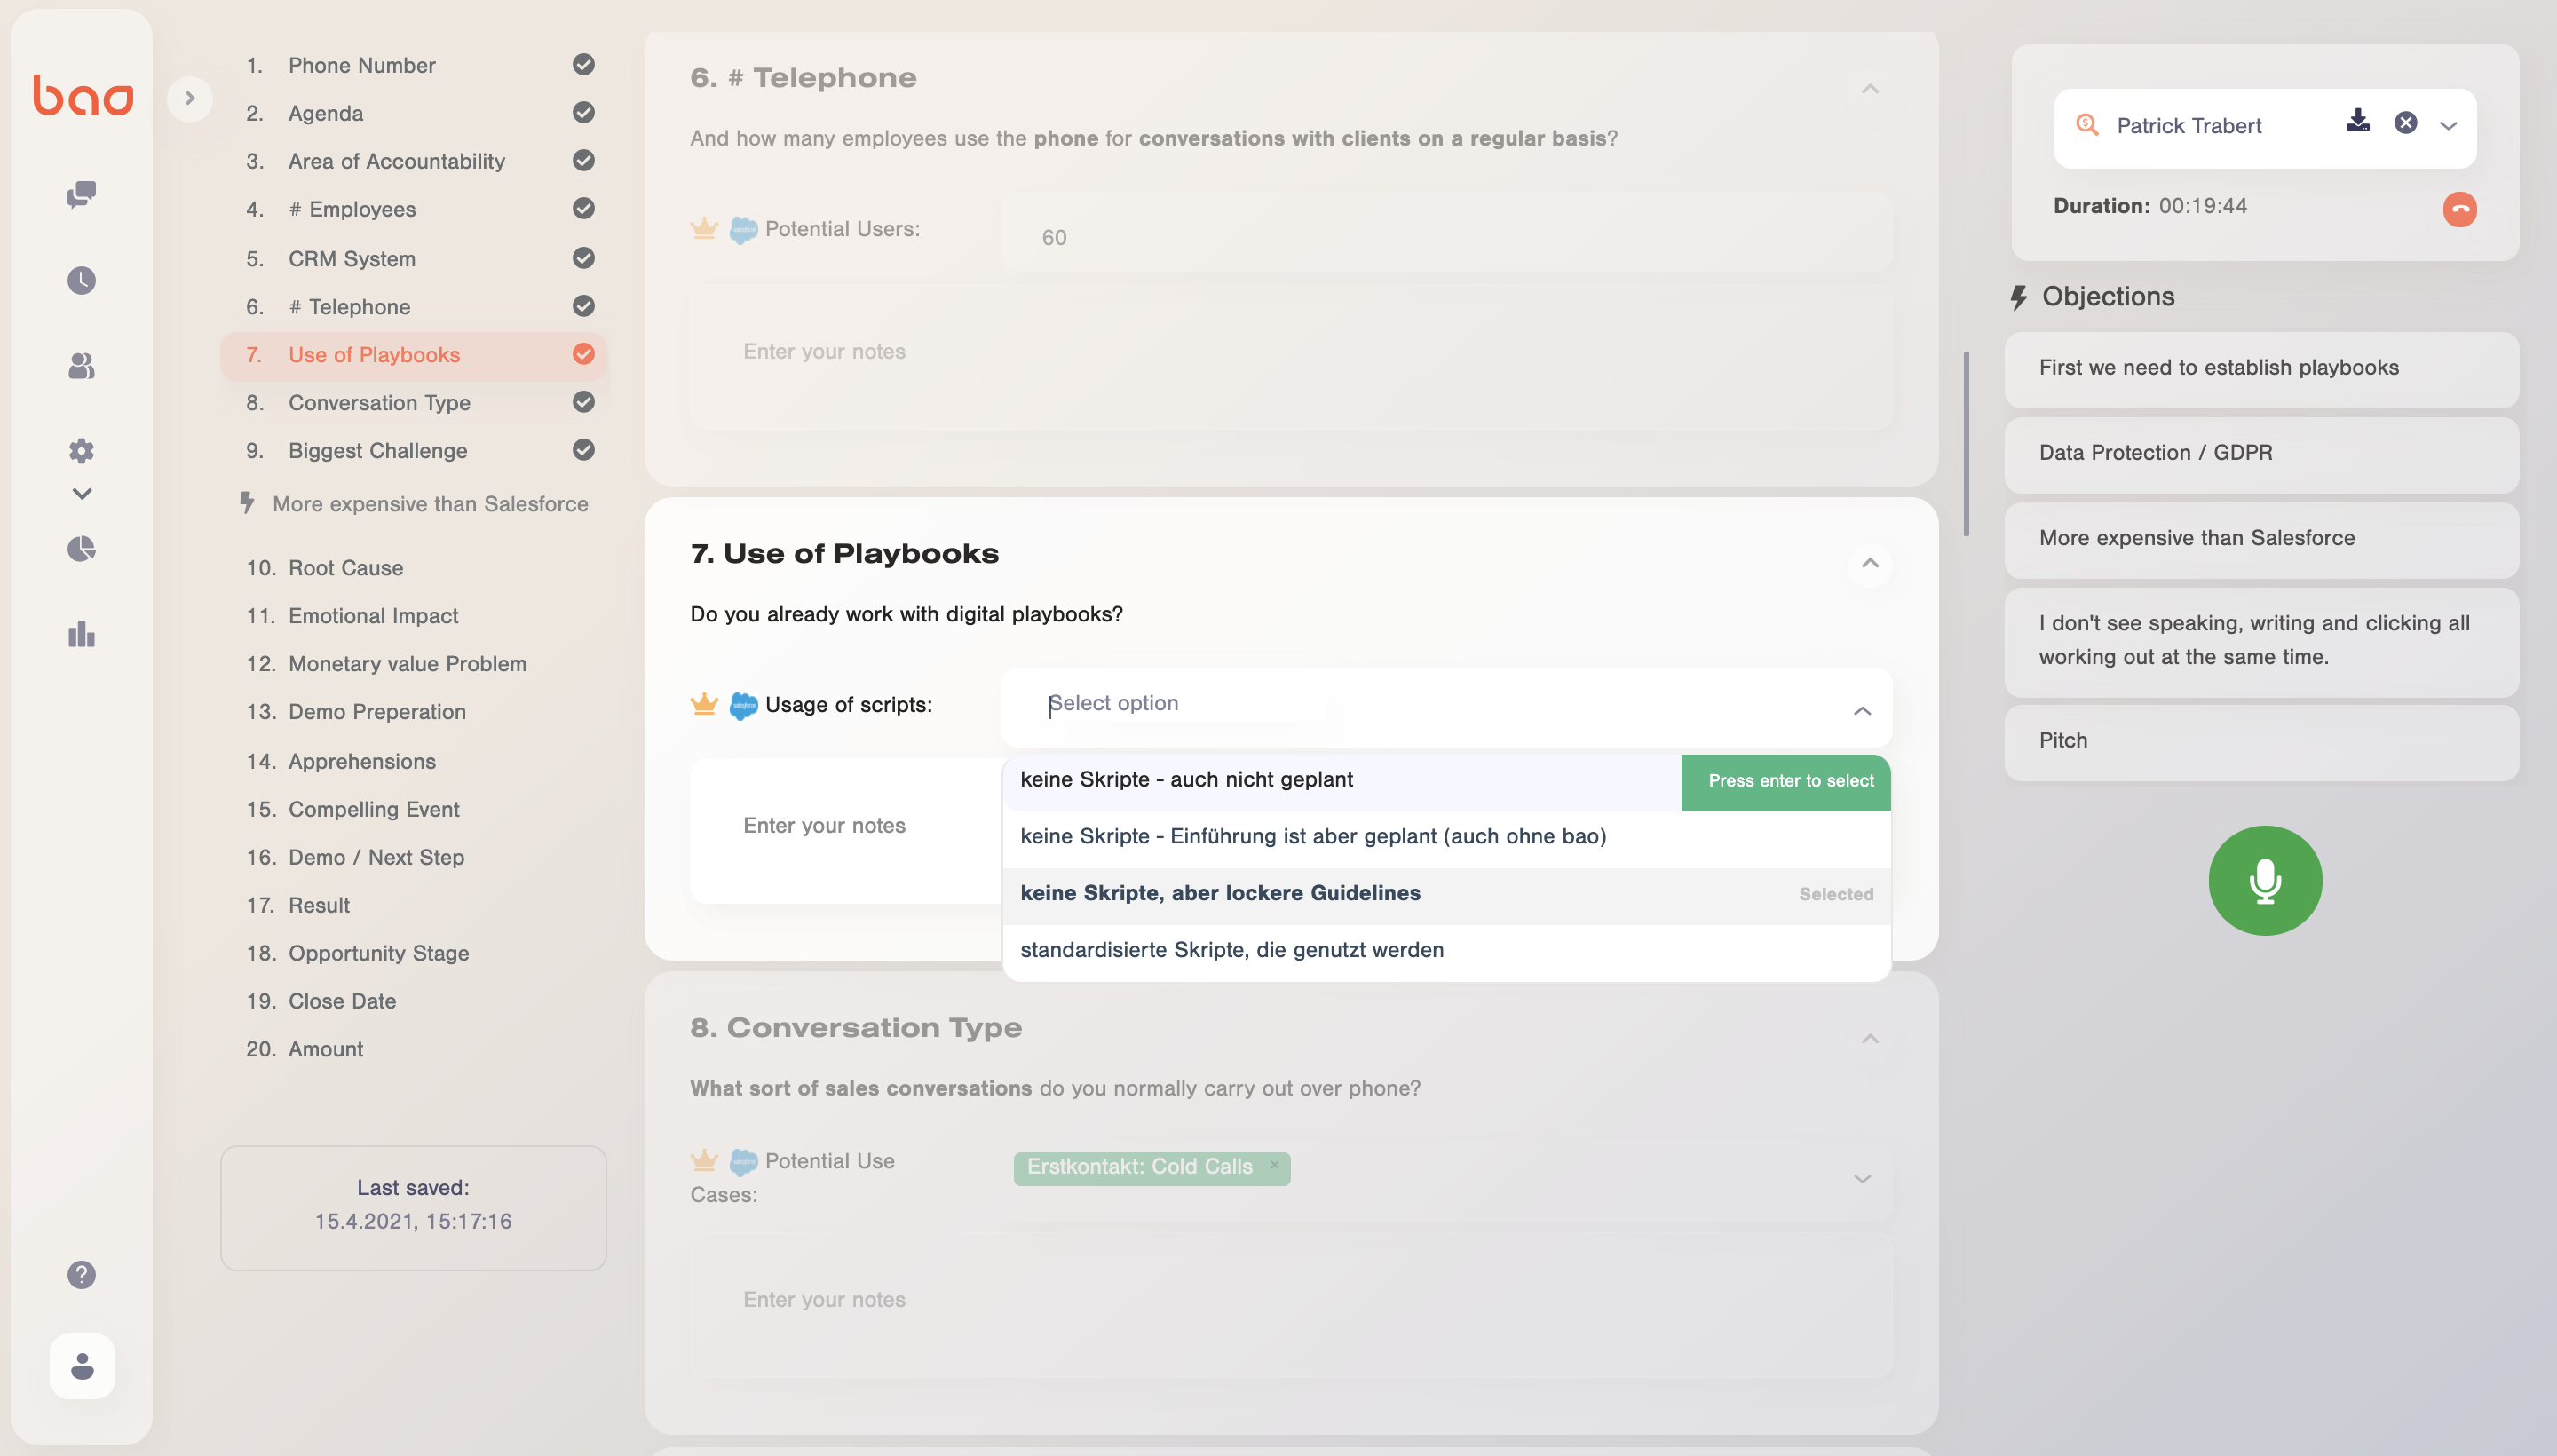Collapse the 6. # Telephone section
This screenshot has width=2557, height=1456.
[x=1870, y=88]
